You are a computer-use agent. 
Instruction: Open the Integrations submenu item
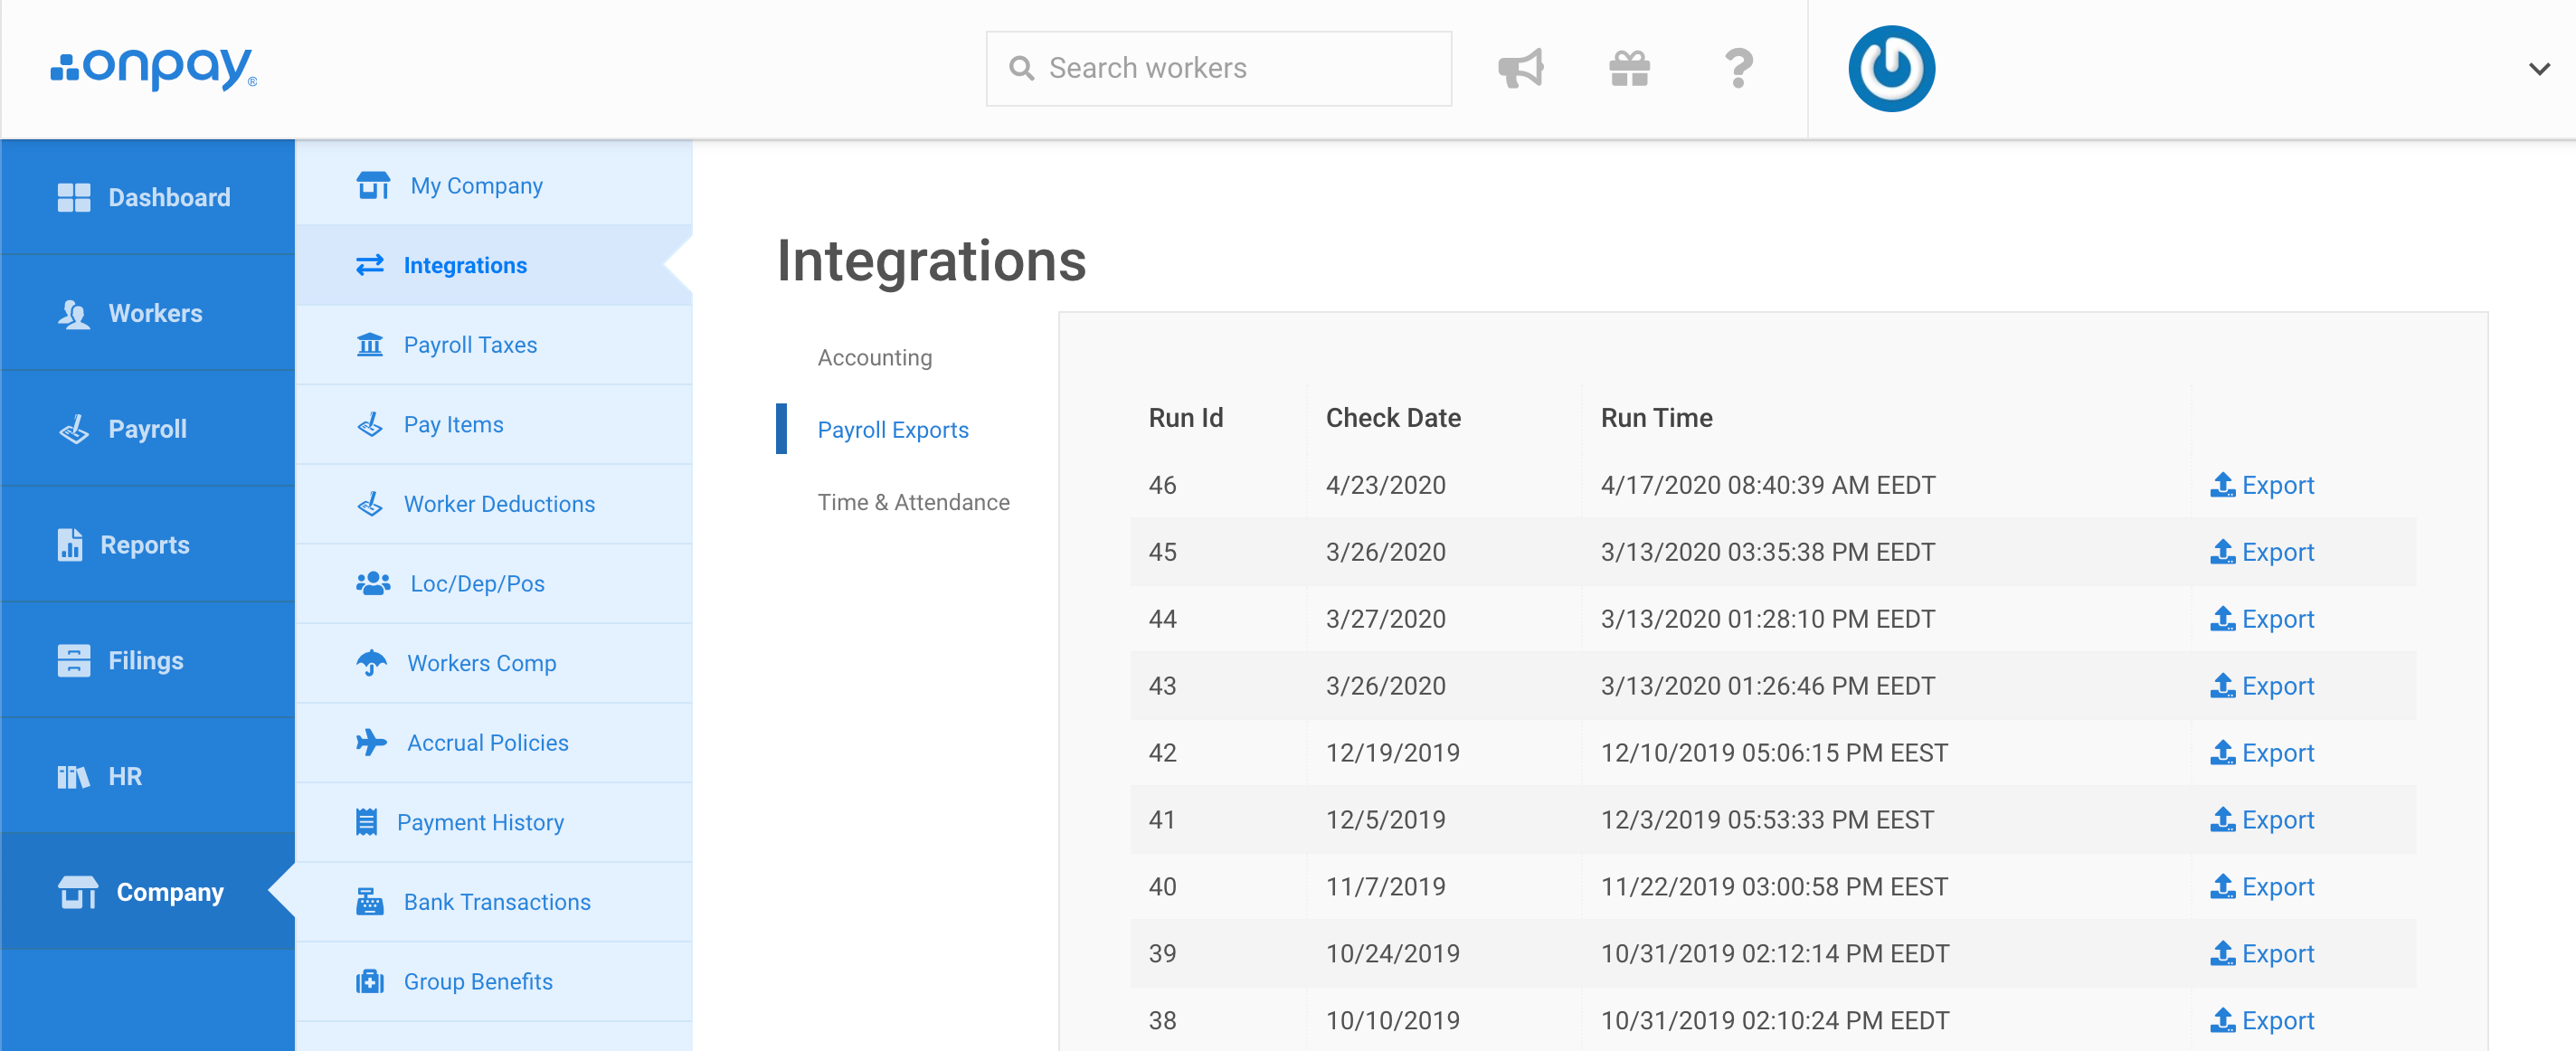point(467,264)
